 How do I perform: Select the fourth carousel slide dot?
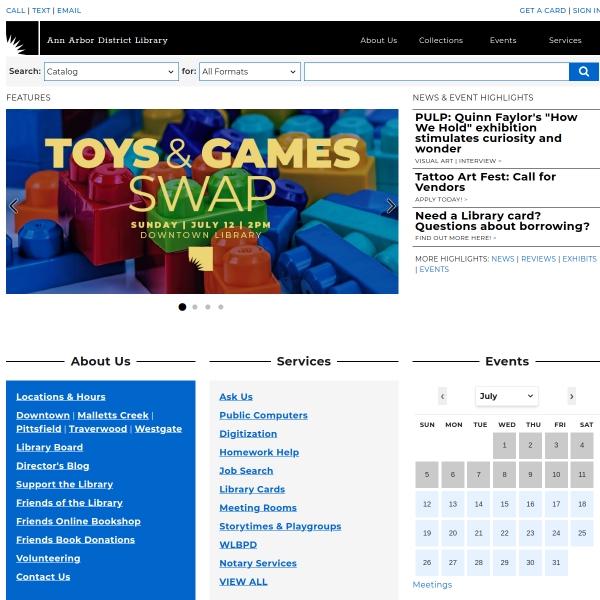(x=221, y=307)
